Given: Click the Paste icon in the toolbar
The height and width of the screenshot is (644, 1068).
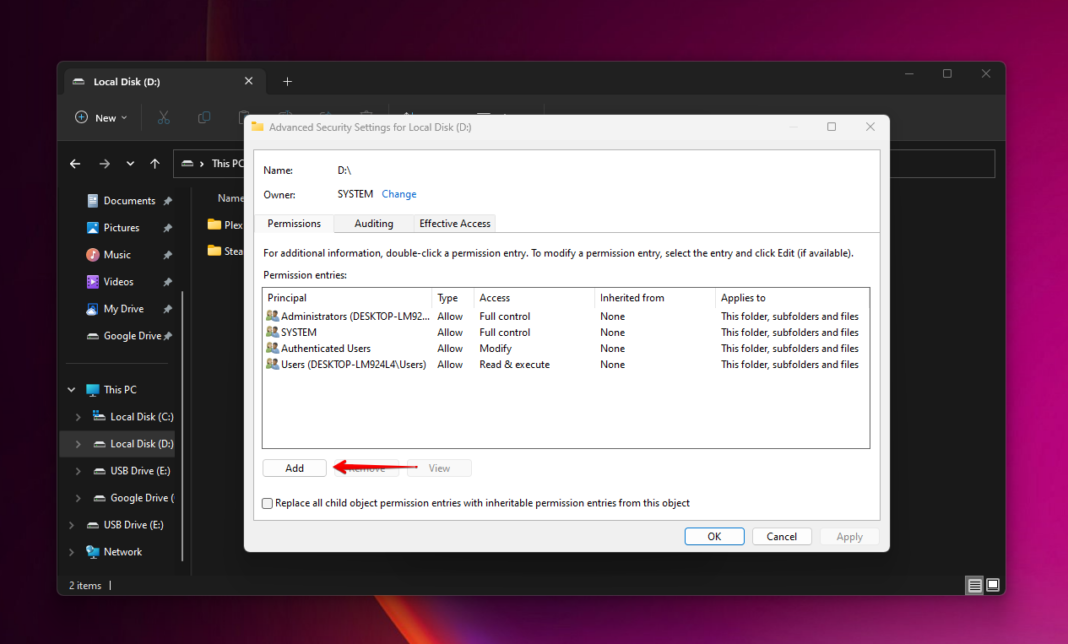Looking at the screenshot, I should coord(243,117).
